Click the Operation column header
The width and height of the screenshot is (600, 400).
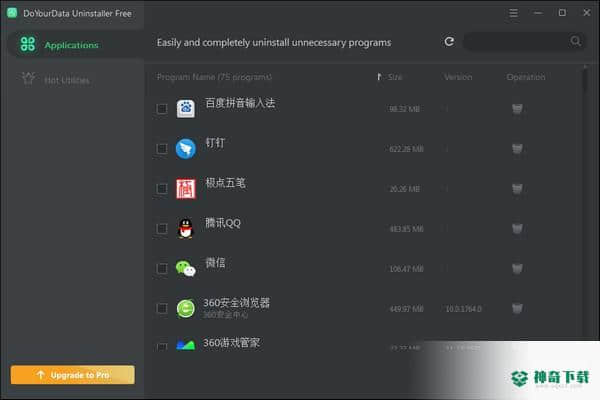pos(526,77)
